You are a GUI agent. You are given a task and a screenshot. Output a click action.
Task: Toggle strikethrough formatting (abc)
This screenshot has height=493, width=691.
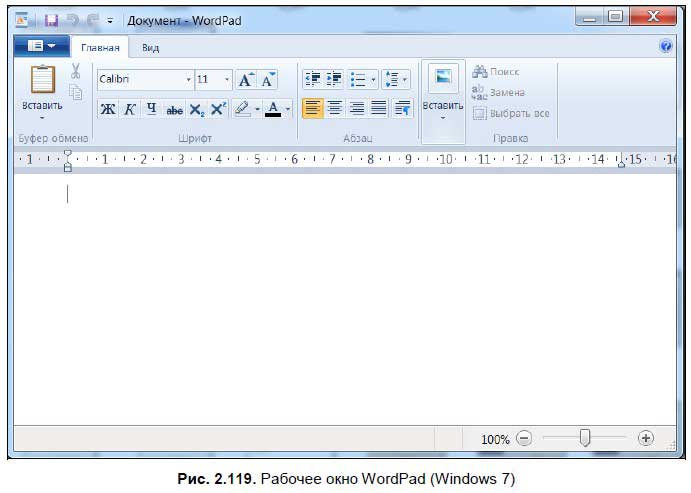(175, 110)
